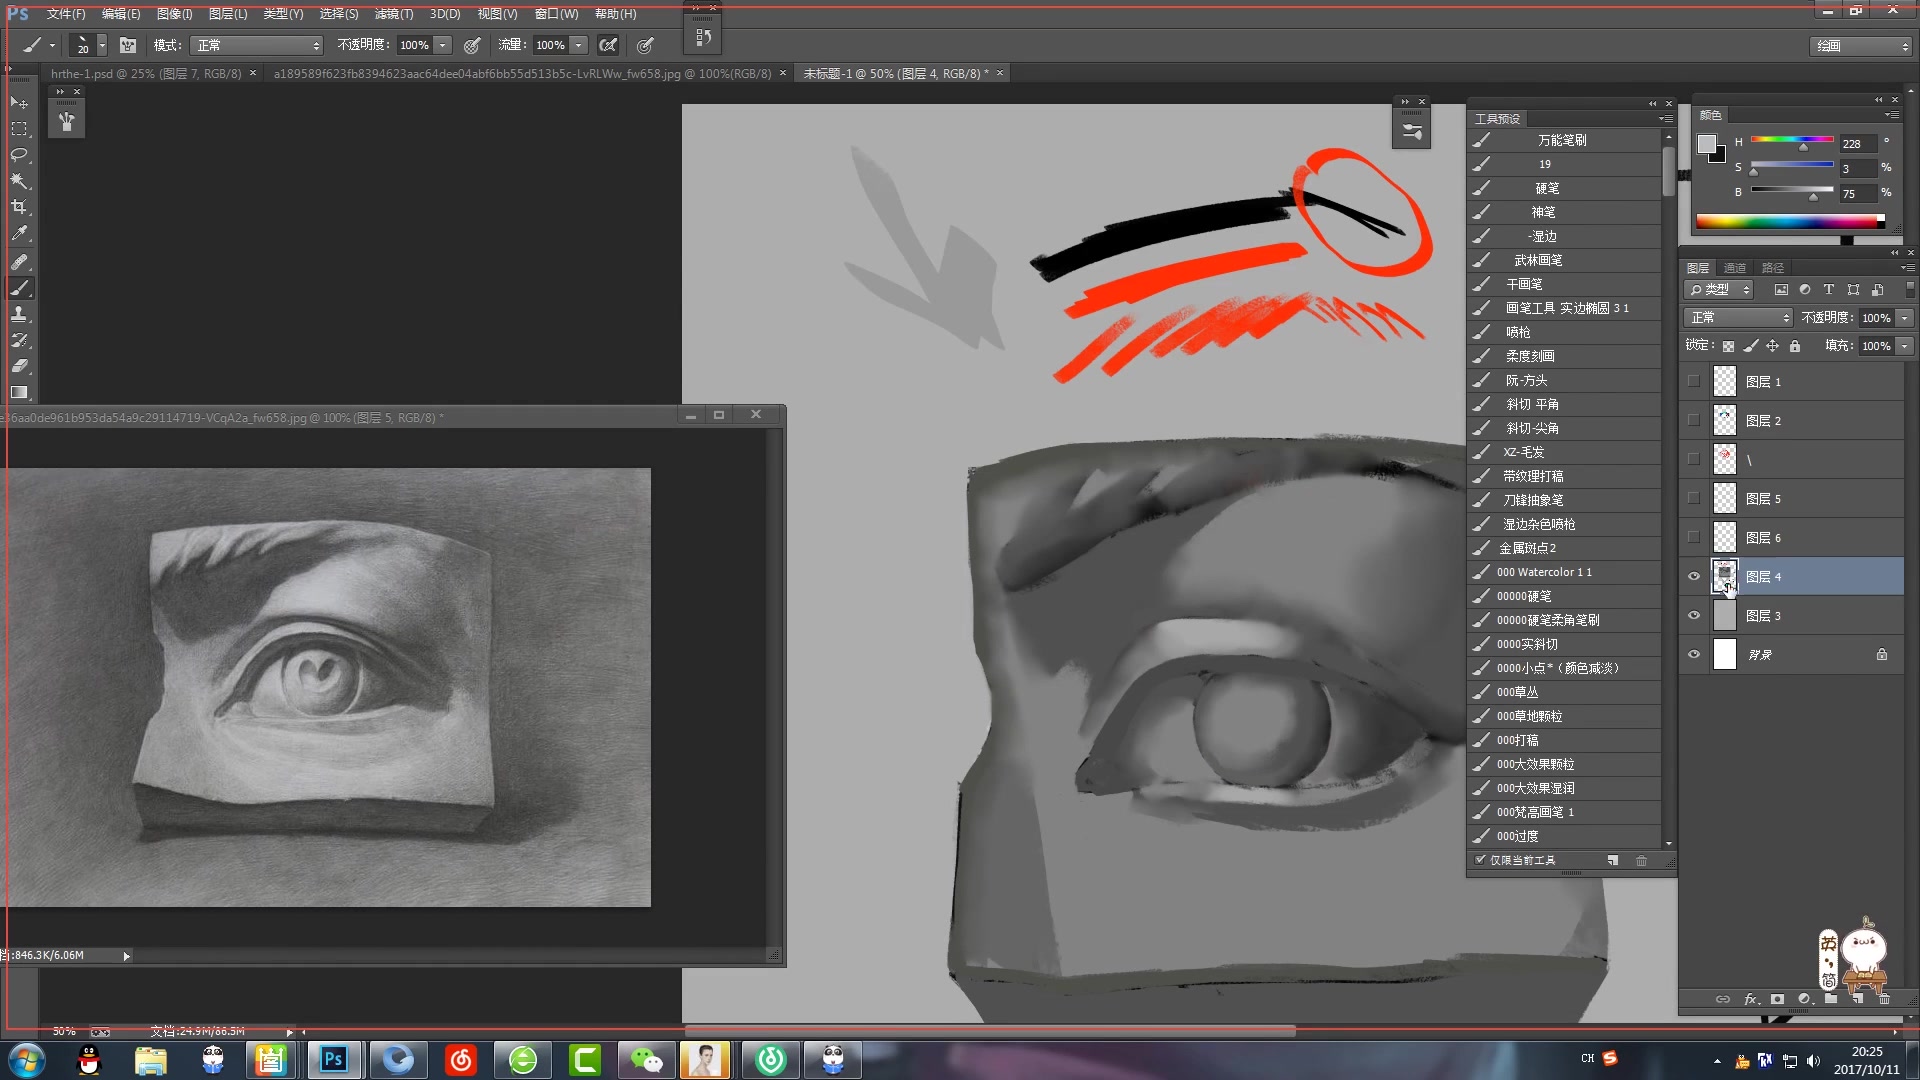Screen dimensions: 1920x1080
Task: Open the brush presets floating panel icon
Action: (1412, 131)
